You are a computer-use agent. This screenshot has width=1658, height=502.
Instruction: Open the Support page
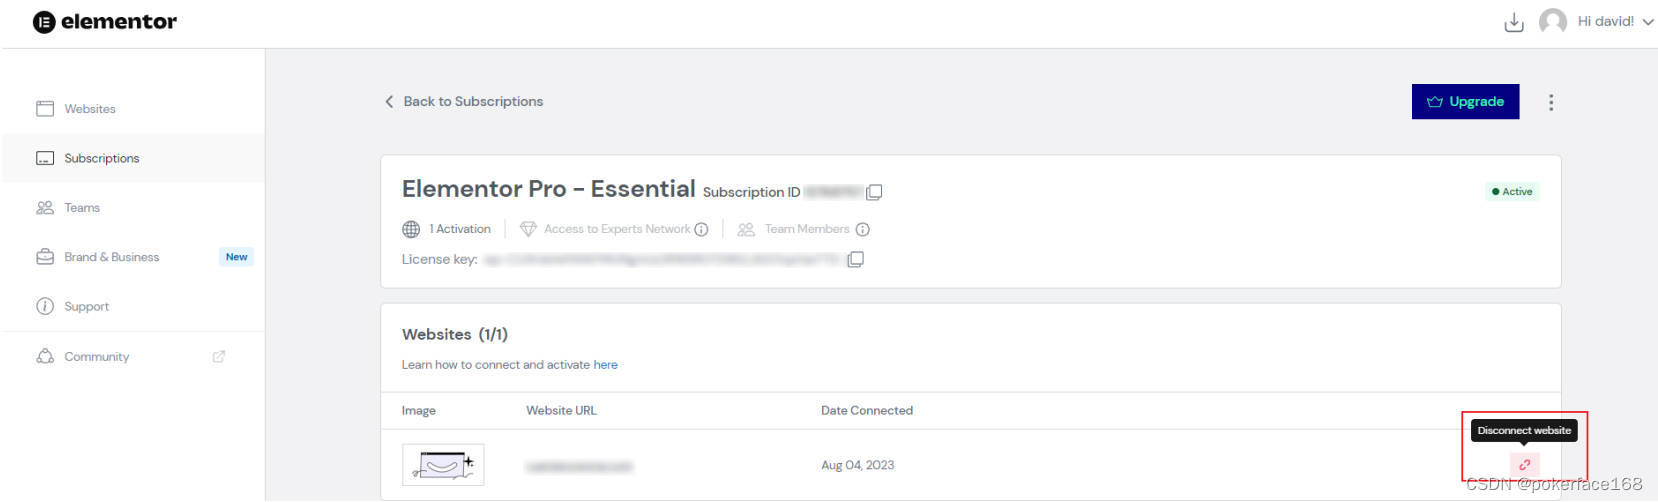(86, 307)
